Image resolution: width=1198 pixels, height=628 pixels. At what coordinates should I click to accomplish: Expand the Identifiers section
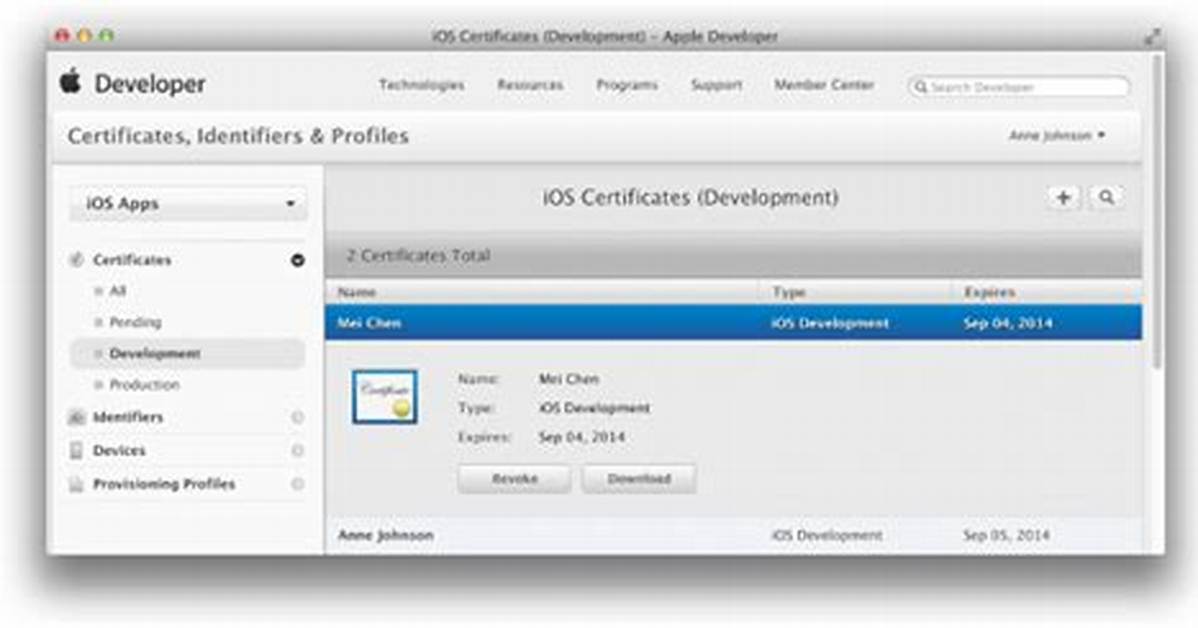tap(297, 417)
